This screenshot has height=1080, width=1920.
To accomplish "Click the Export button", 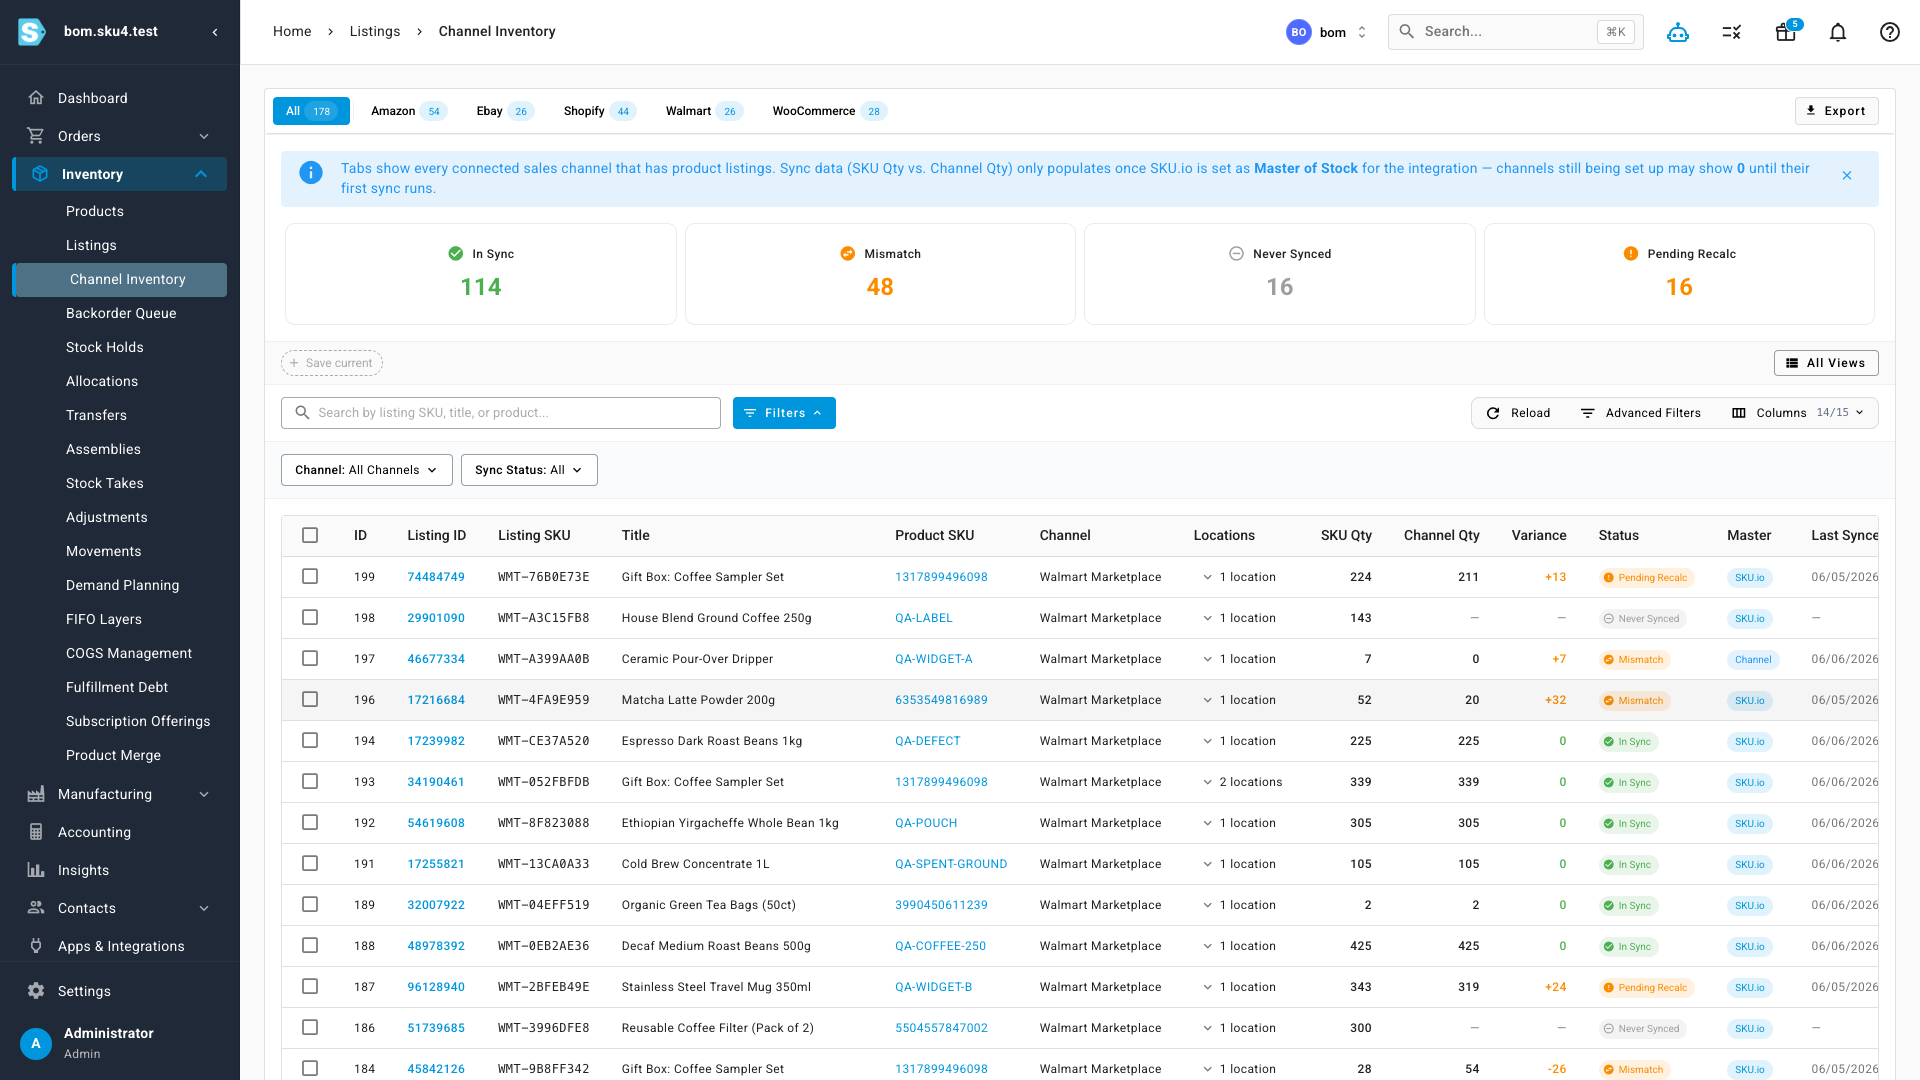I will (1836, 111).
